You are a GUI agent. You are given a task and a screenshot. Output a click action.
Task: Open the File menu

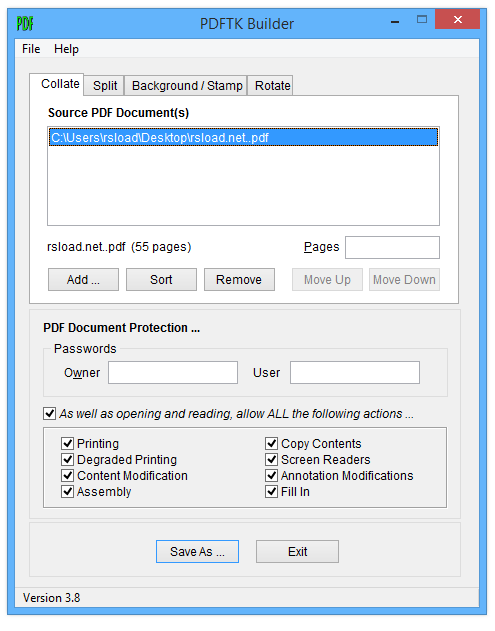[x=31, y=49]
